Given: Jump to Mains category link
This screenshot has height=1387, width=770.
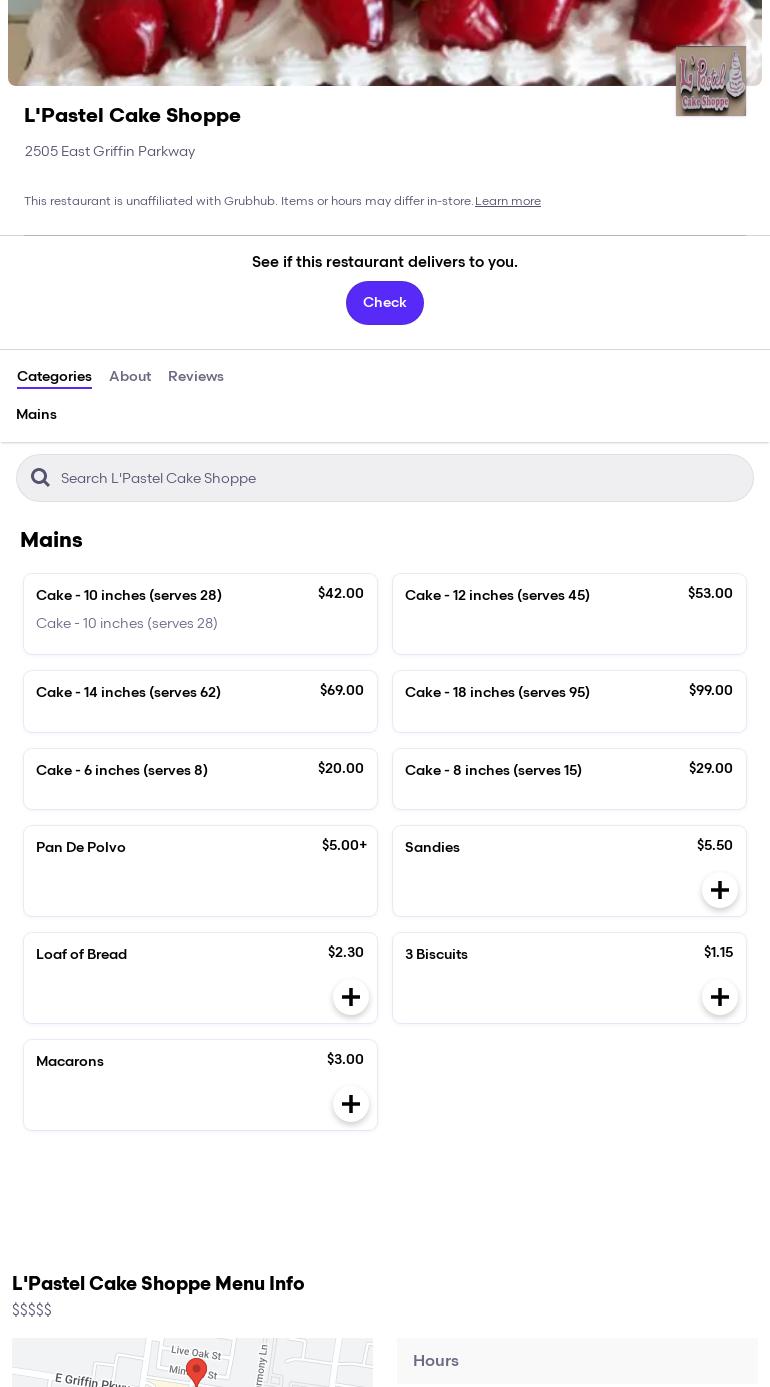Looking at the screenshot, I should (36, 415).
